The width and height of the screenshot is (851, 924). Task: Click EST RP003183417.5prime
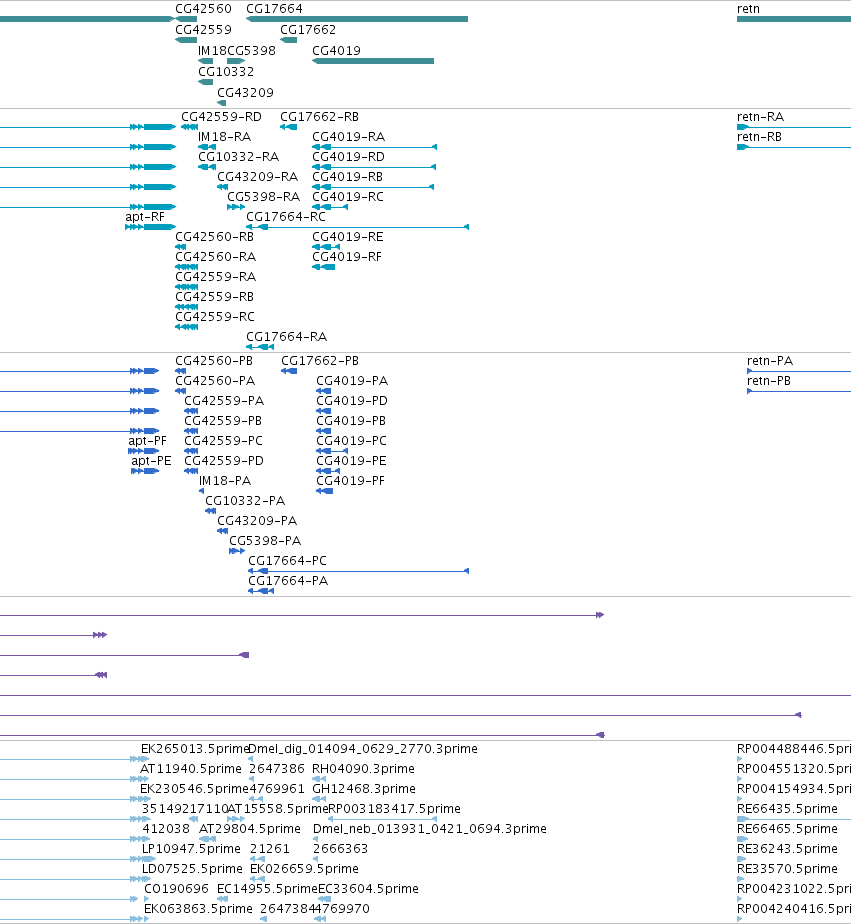tap(394, 809)
